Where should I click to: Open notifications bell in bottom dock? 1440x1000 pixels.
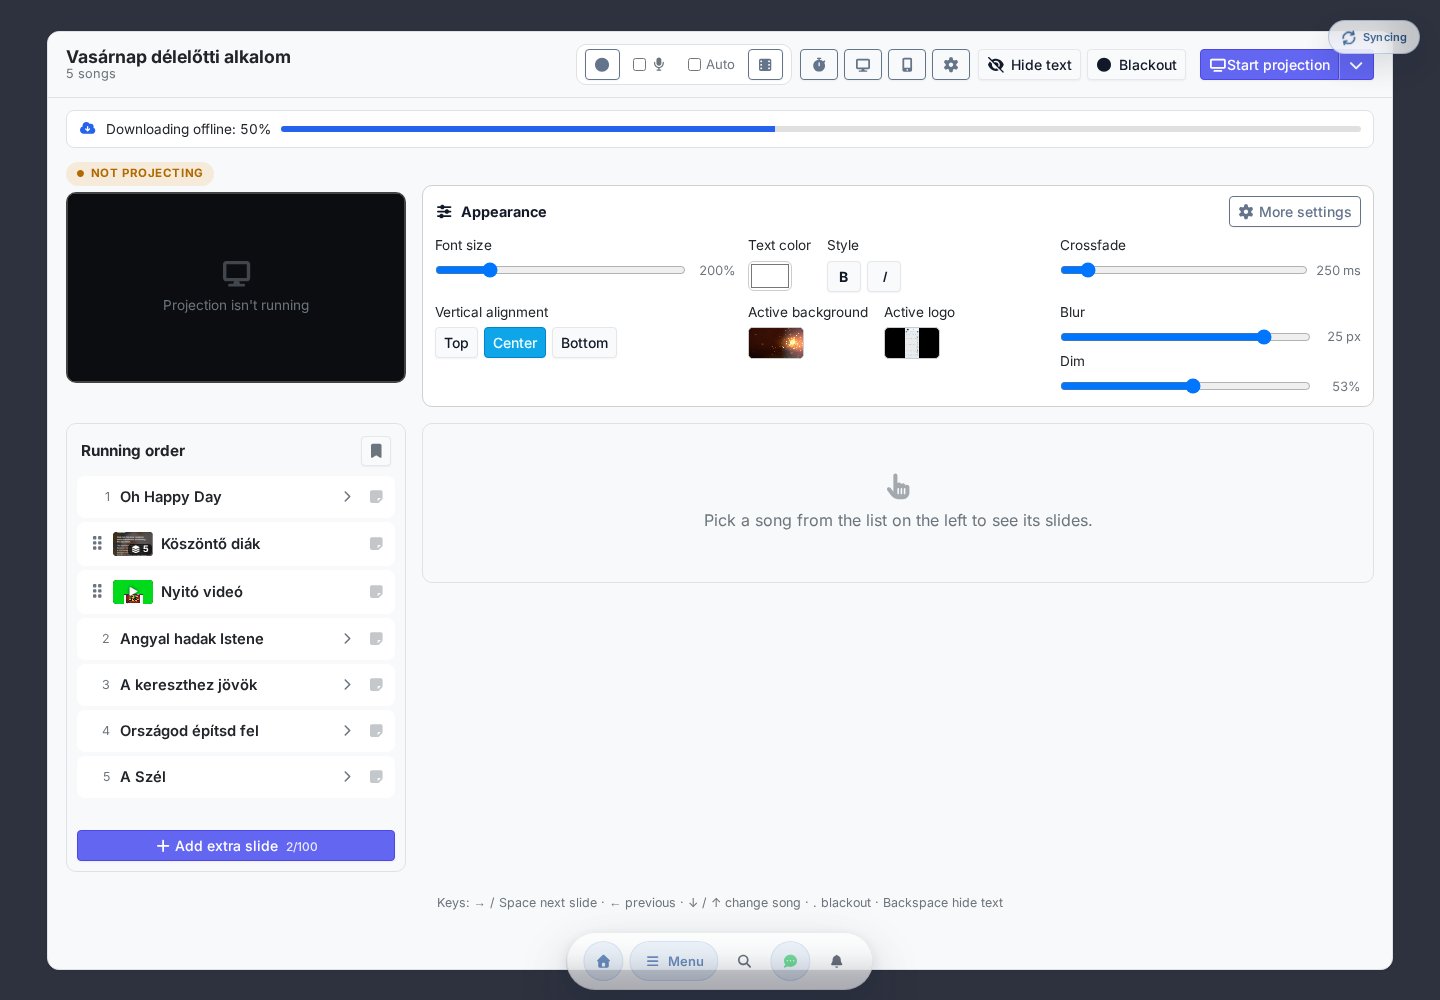pos(837,961)
